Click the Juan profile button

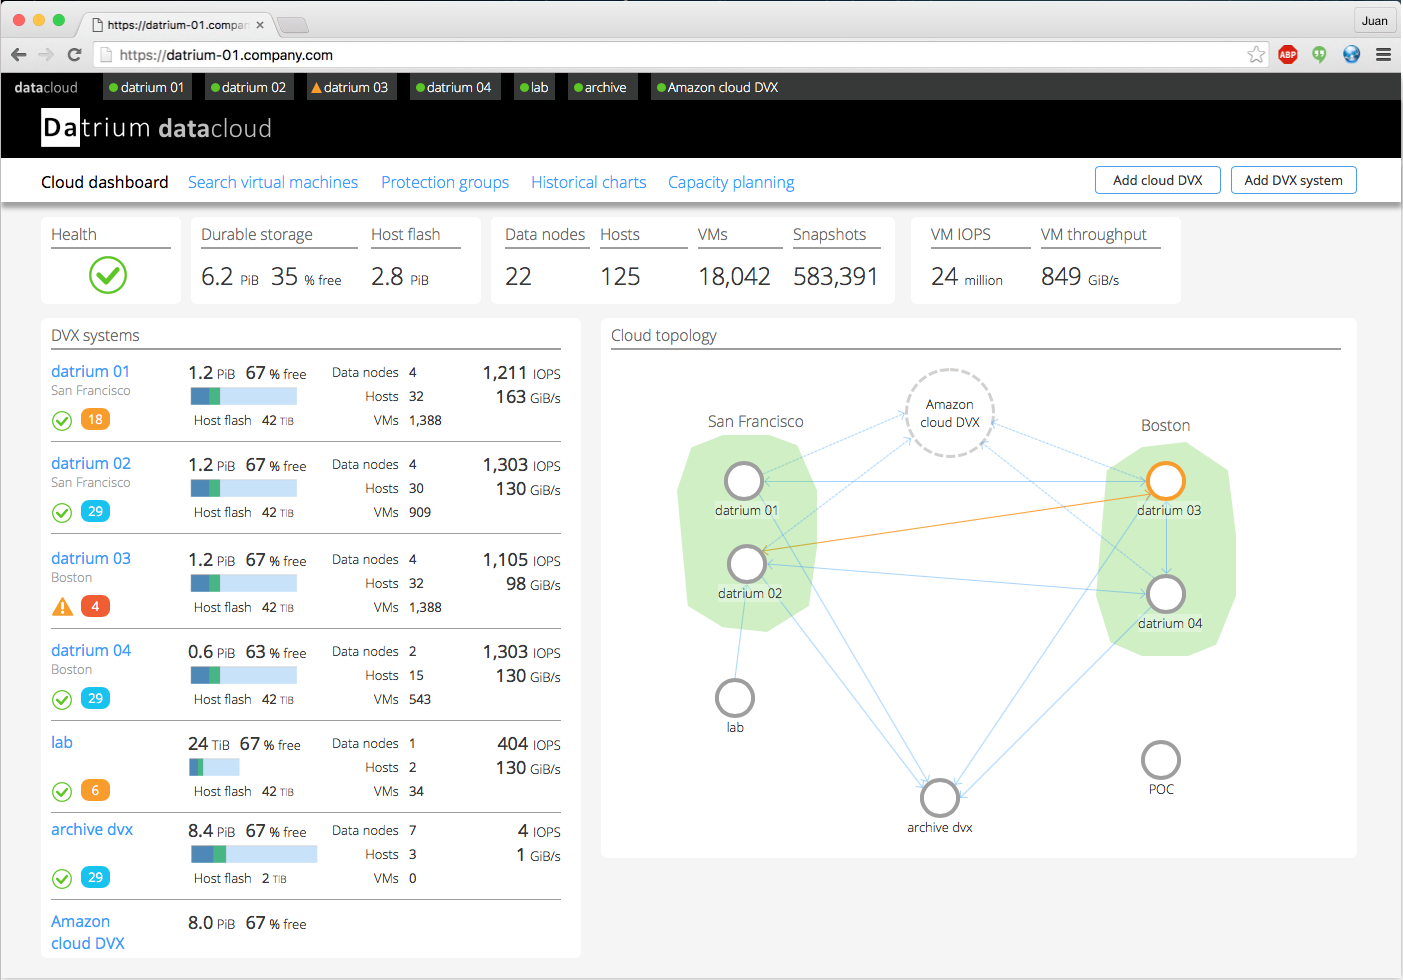[x=1375, y=21]
